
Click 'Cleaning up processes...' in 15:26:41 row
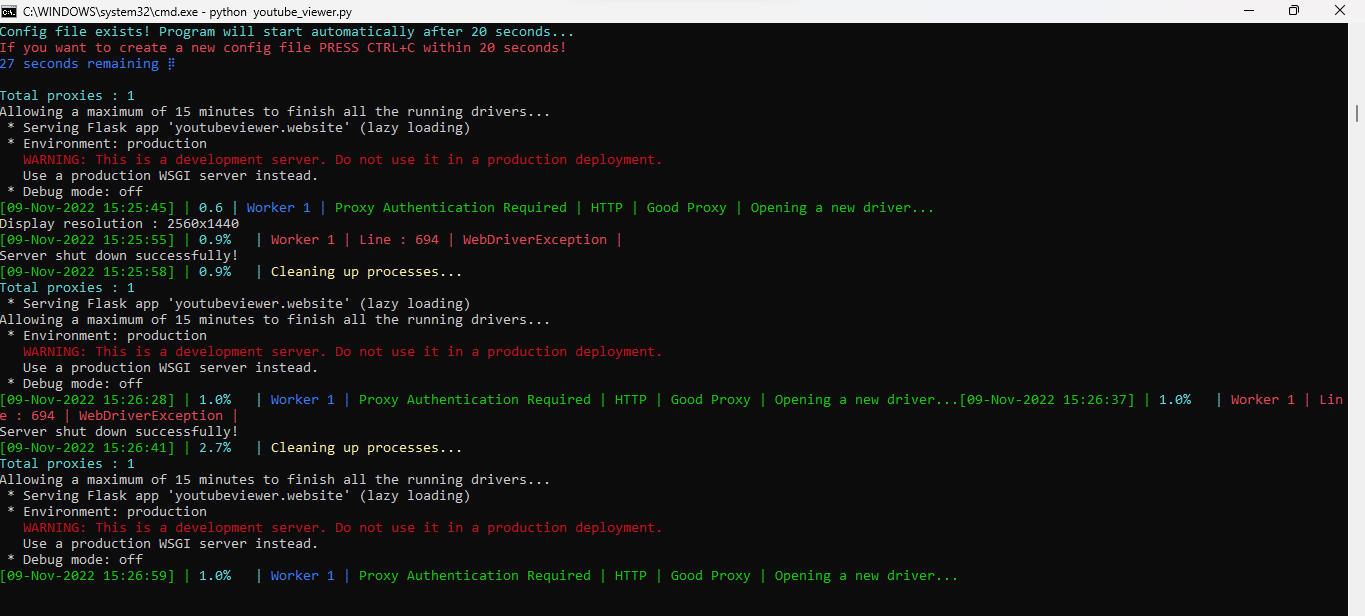coord(367,448)
